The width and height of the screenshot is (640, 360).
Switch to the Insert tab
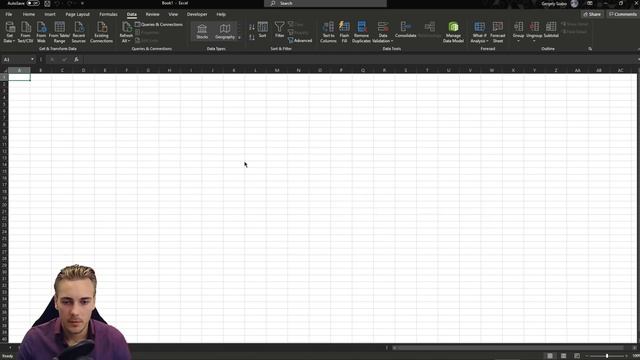click(x=50, y=14)
